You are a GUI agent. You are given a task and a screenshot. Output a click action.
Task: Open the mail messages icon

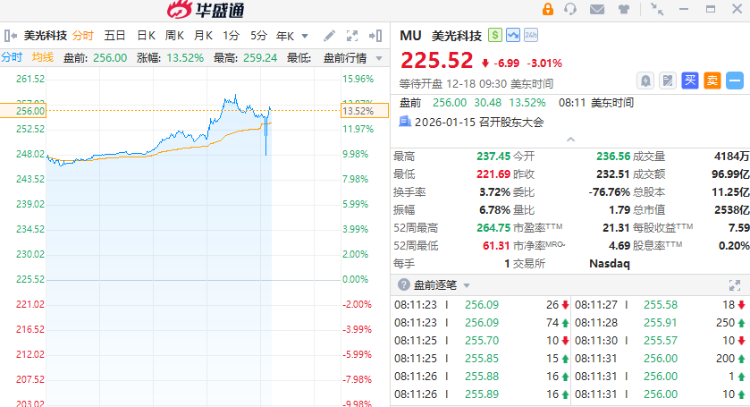tap(597, 9)
